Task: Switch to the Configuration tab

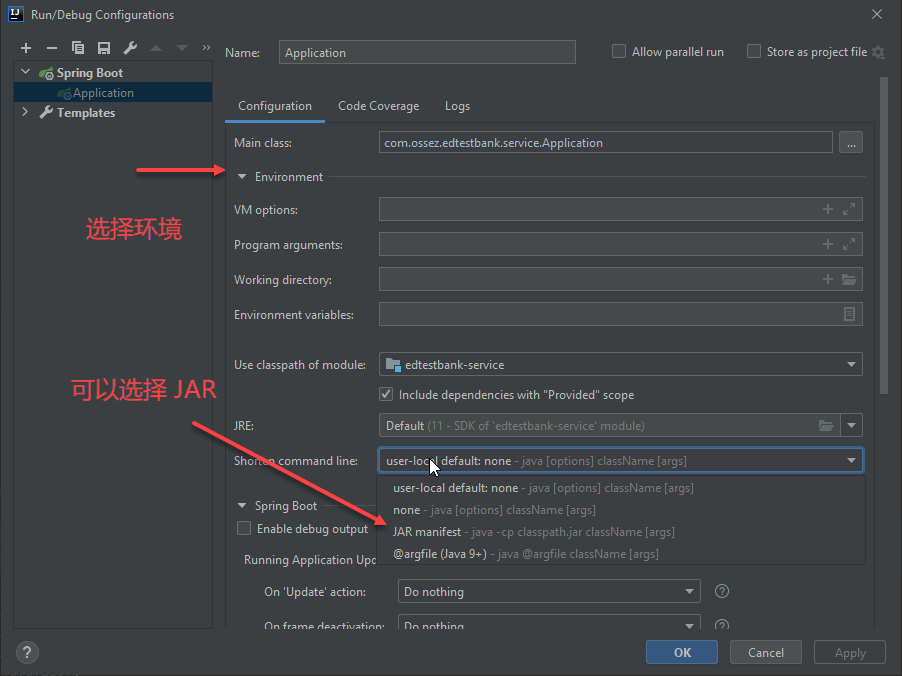Action: click(x=275, y=106)
